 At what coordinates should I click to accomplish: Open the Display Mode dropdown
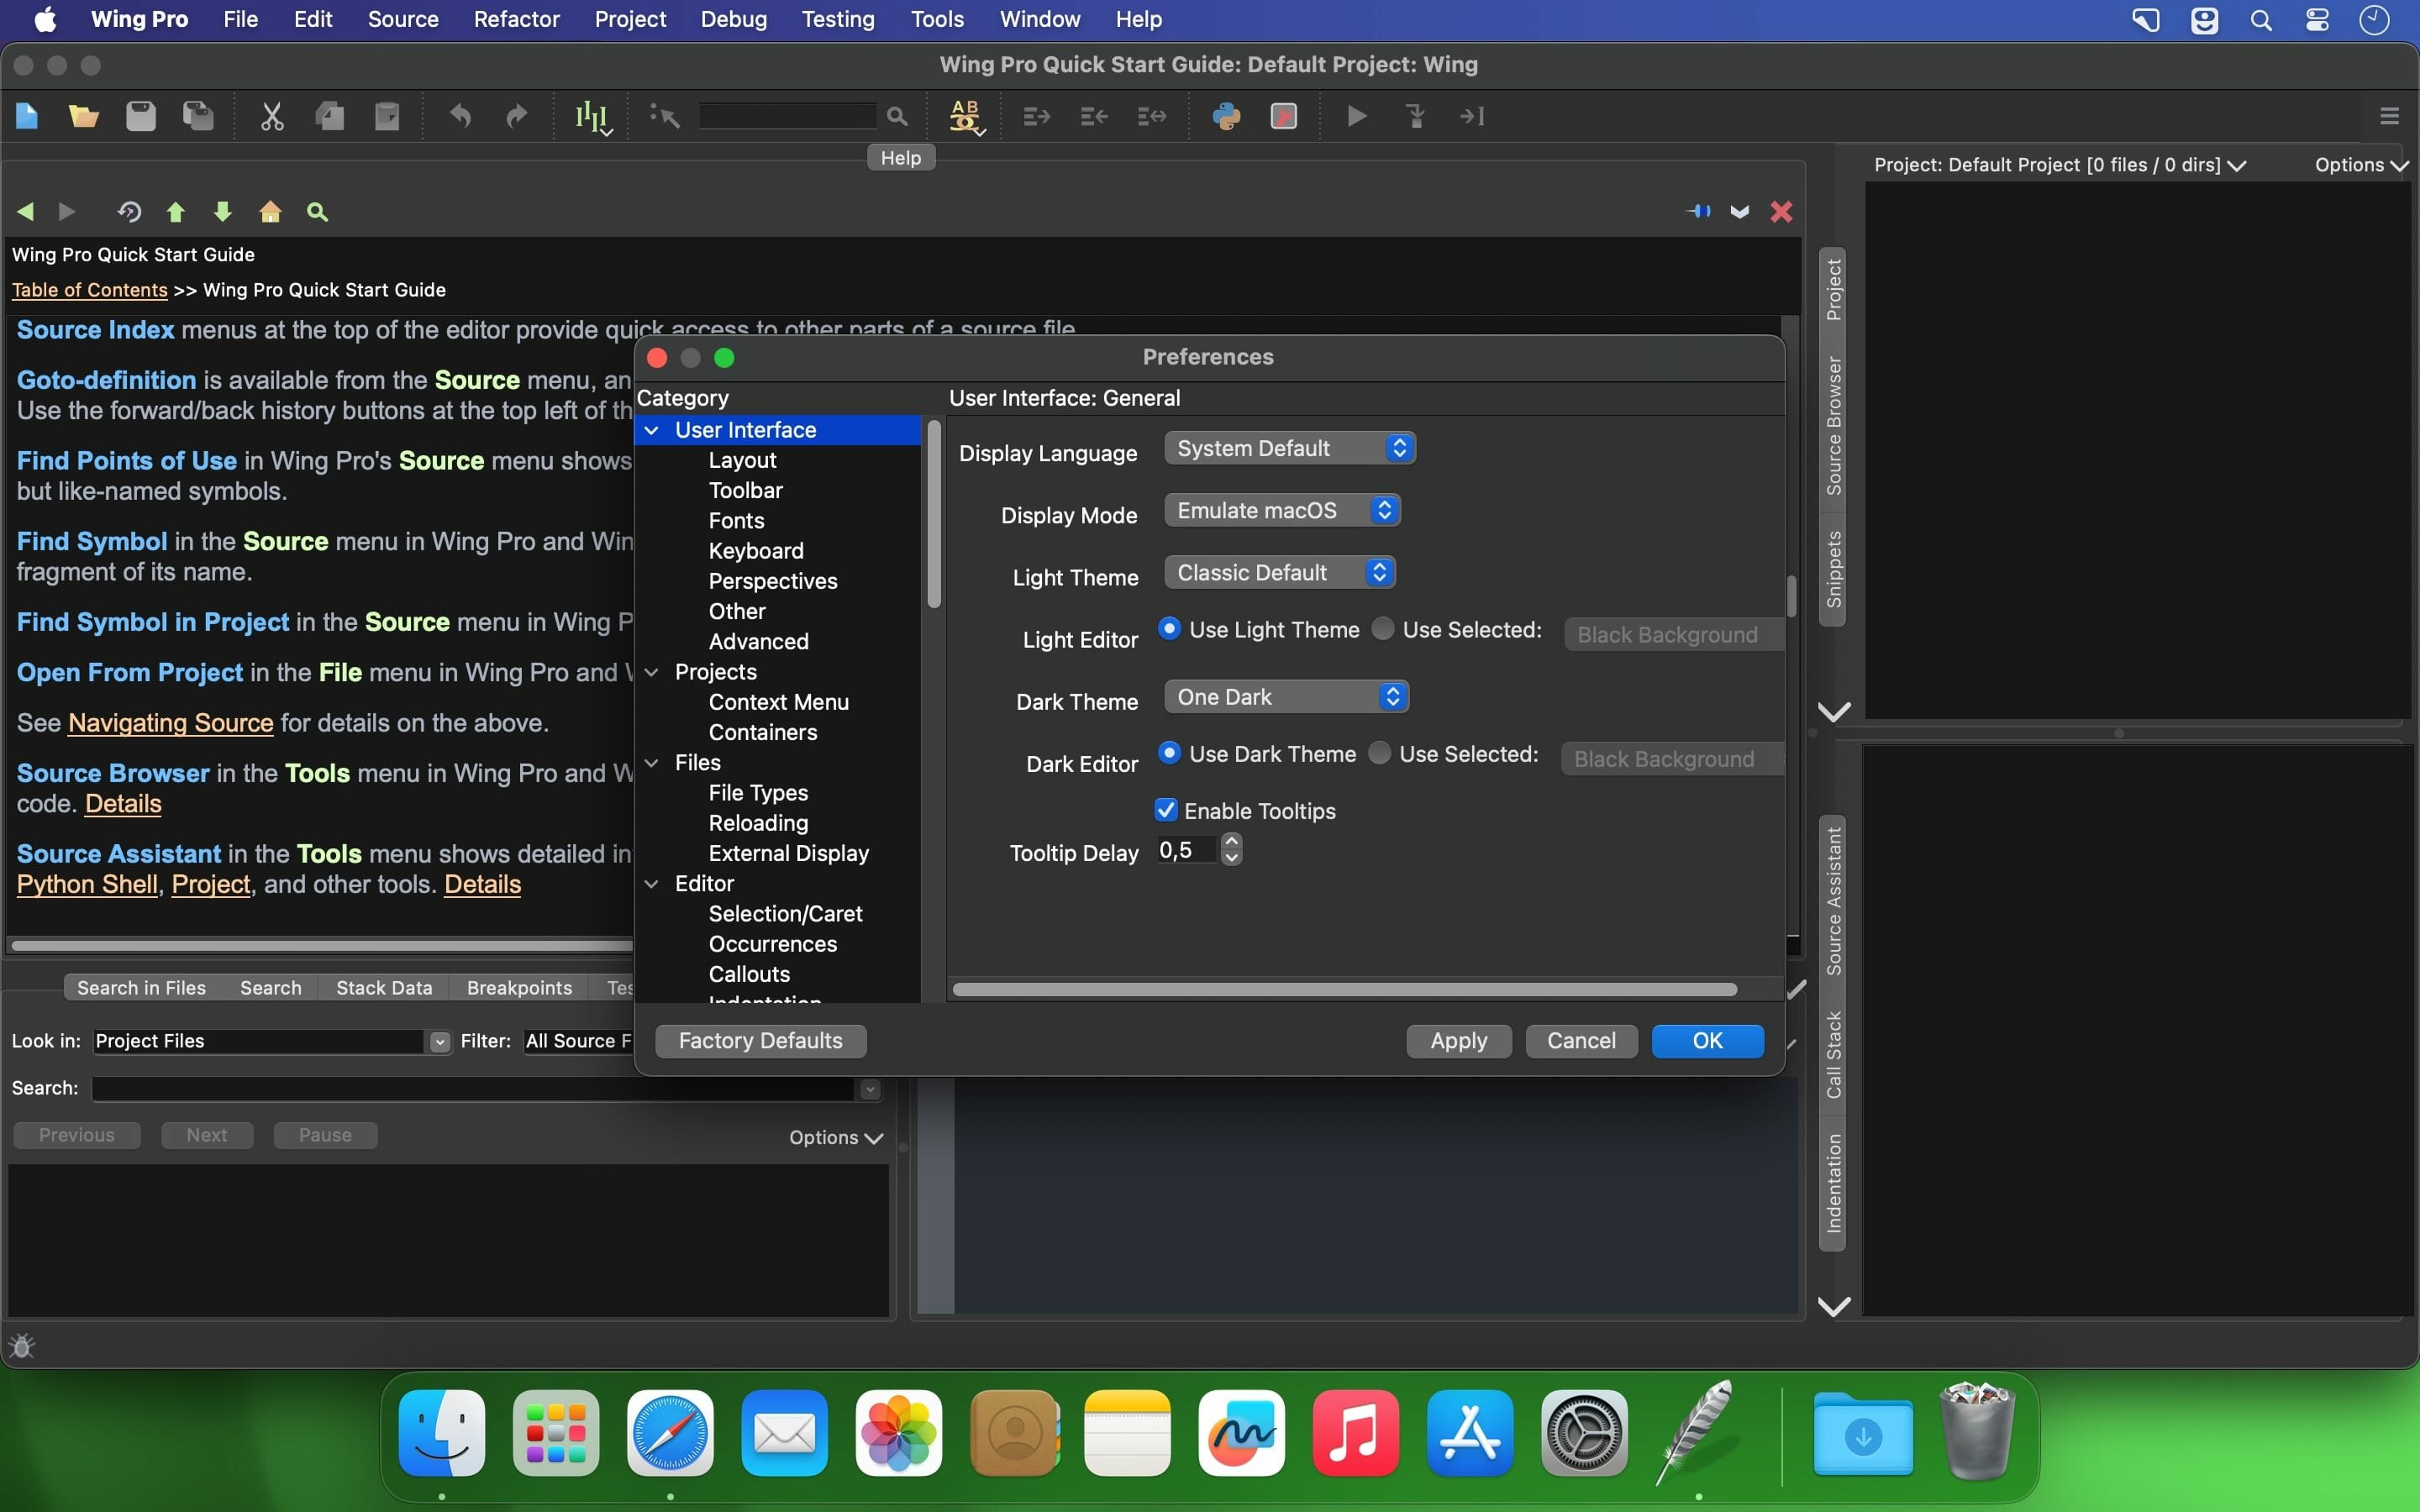point(1282,510)
